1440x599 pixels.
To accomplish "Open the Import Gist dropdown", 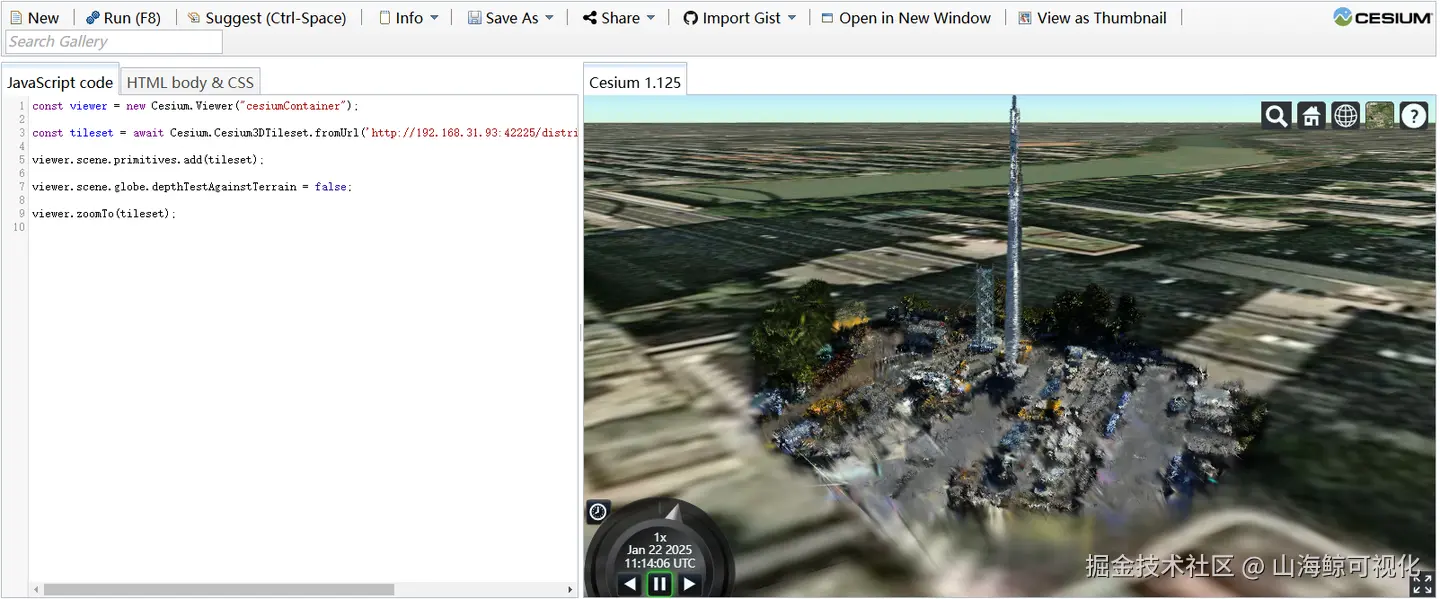I will 740,18.
